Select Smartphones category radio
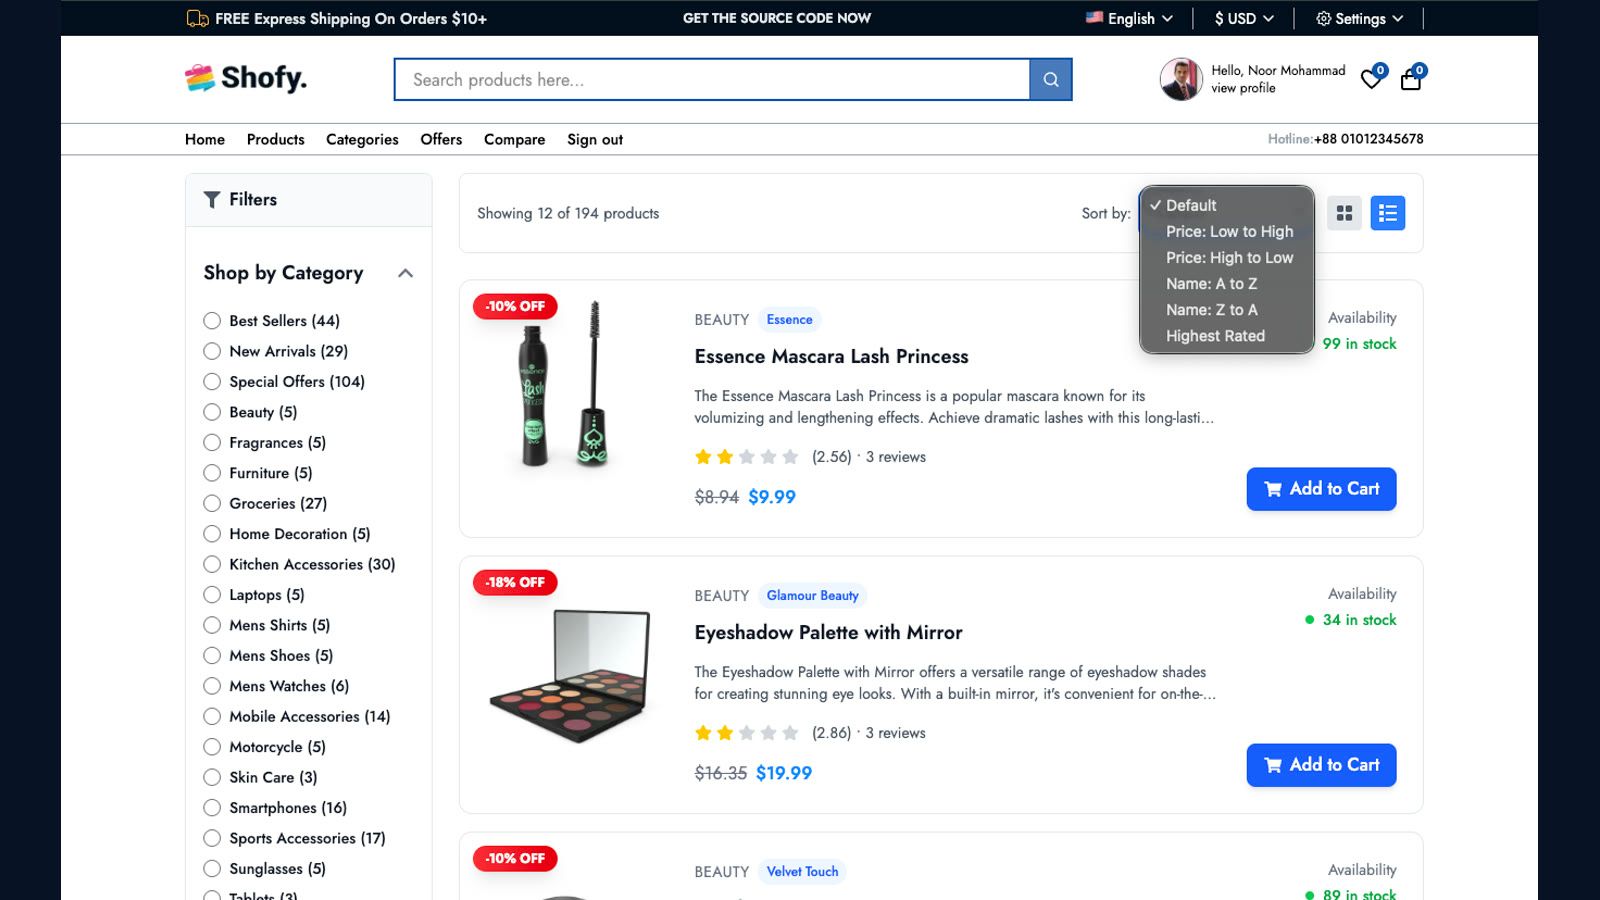This screenshot has width=1600, height=900. click(x=212, y=808)
